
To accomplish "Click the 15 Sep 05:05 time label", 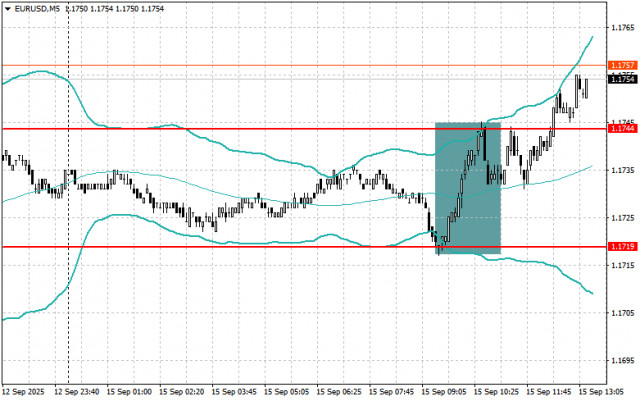I will pos(287,392).
